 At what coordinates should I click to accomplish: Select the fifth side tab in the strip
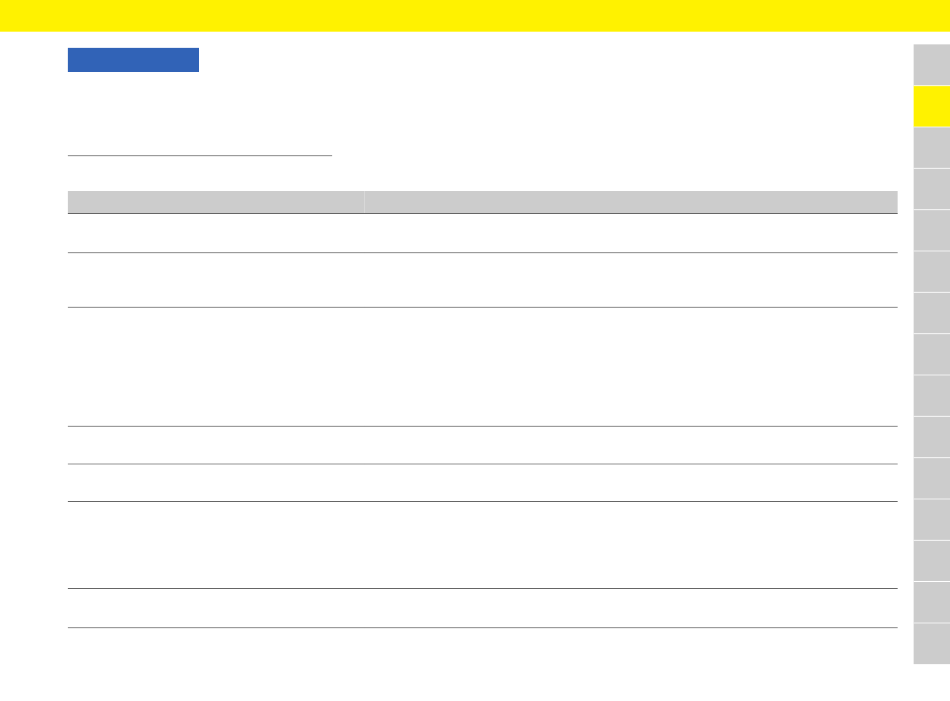coord(932,230)
